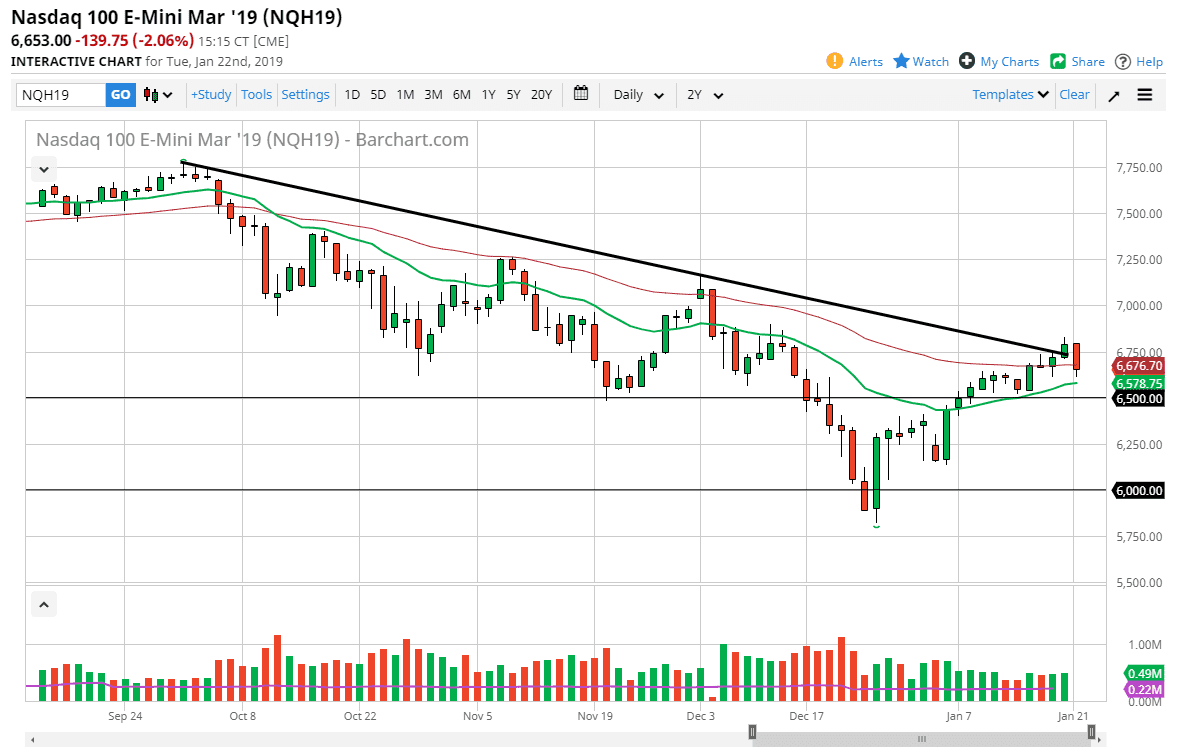Open the hamburger menu icon
The width and height of the screenshot is (1178, 748).
[1145, 94]
